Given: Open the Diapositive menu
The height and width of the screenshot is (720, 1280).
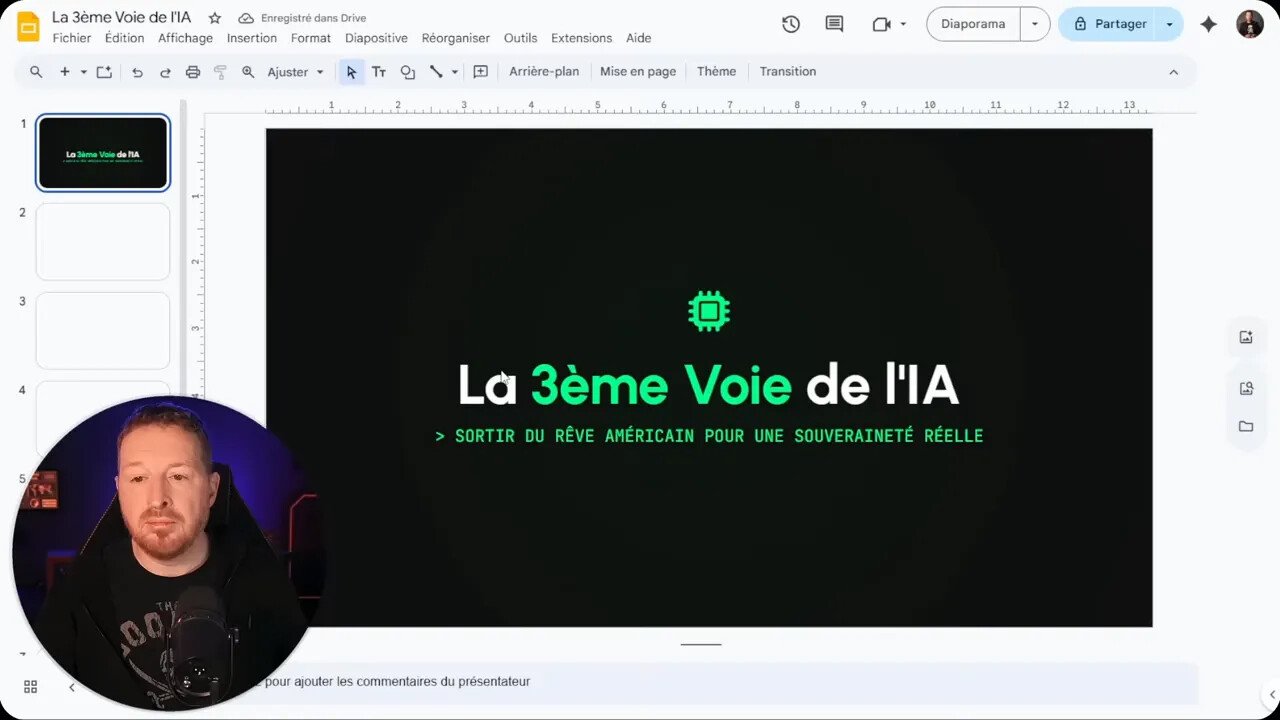Looking at the screenshot, I should [376, 38].
